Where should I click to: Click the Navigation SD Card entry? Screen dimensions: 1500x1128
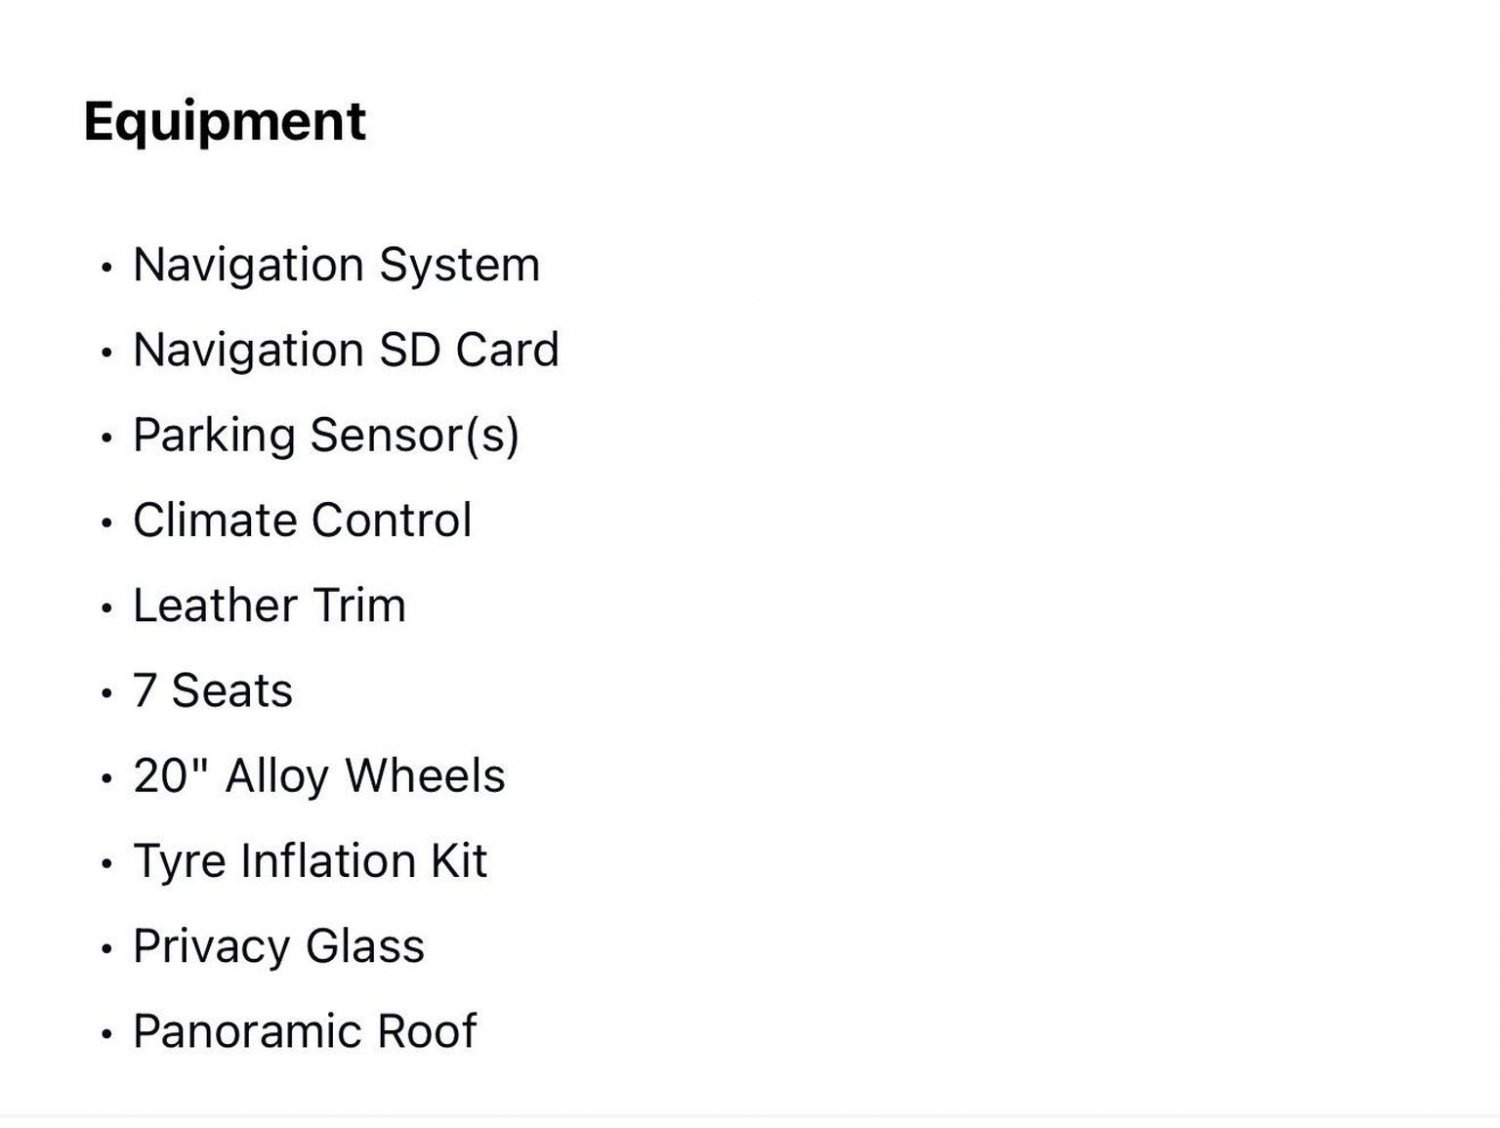pyautogui.click(x=346, y=350)
